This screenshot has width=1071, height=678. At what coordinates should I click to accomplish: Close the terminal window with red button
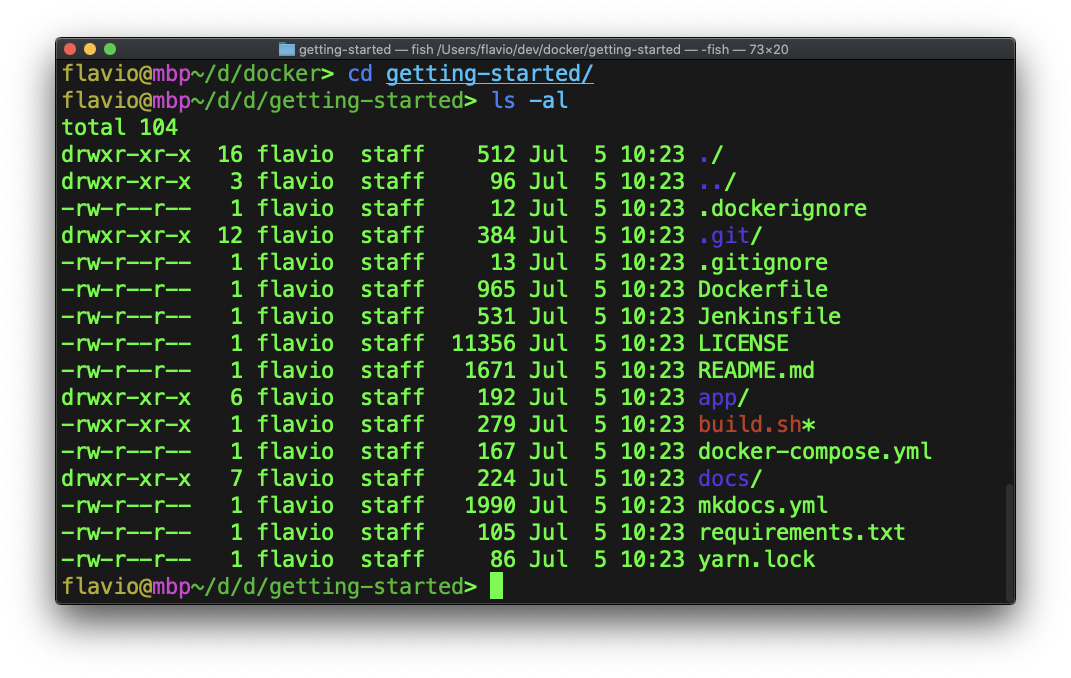[x=70, y=49]
